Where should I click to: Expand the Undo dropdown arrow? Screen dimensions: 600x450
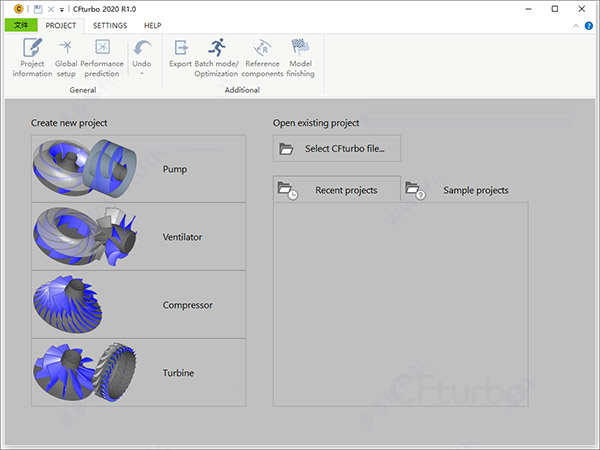(142, 73)
